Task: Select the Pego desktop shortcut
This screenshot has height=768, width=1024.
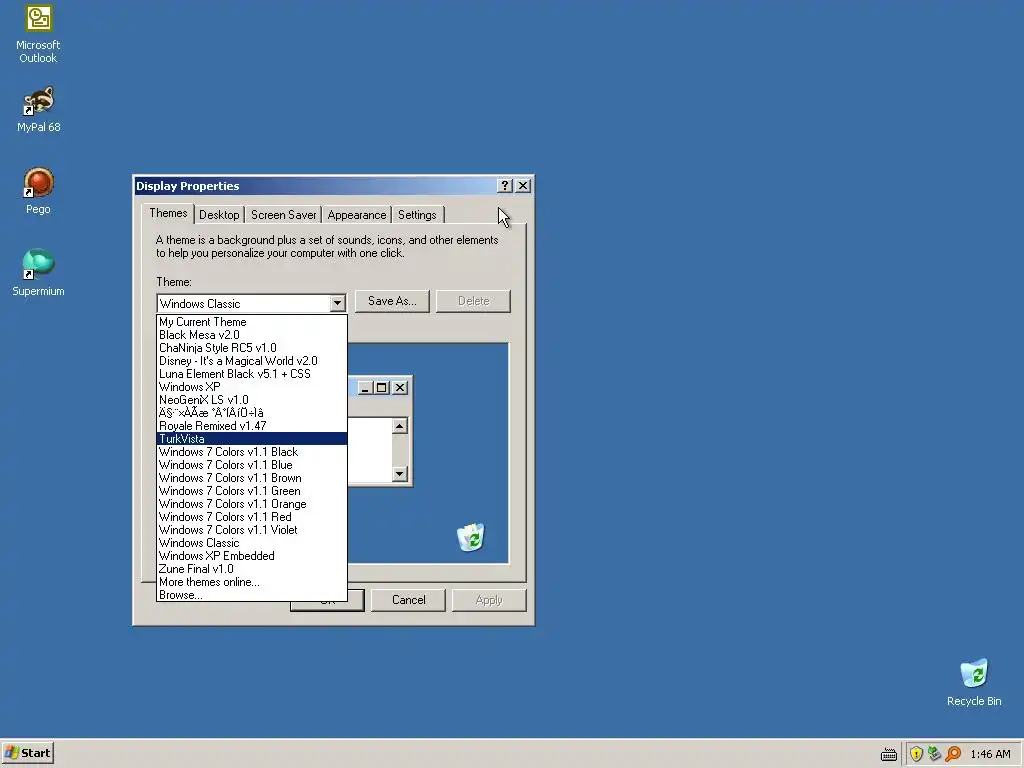Action: (38, 191)
